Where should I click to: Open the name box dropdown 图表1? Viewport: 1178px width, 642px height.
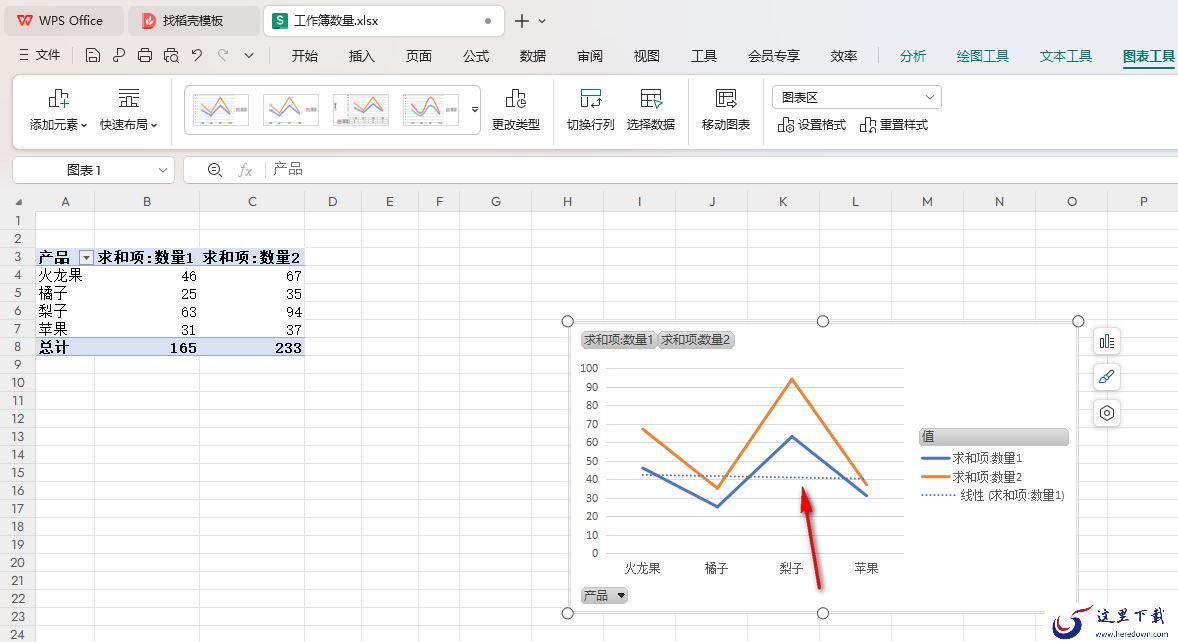pos(162,170)
